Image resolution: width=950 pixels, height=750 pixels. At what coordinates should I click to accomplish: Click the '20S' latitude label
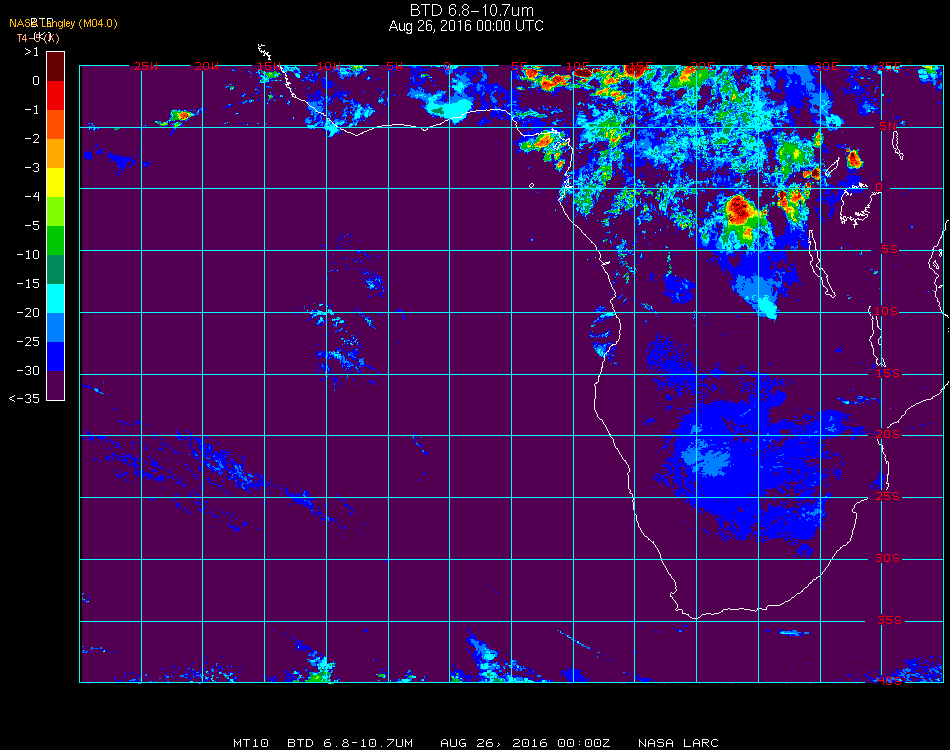[x=888, y=434]
